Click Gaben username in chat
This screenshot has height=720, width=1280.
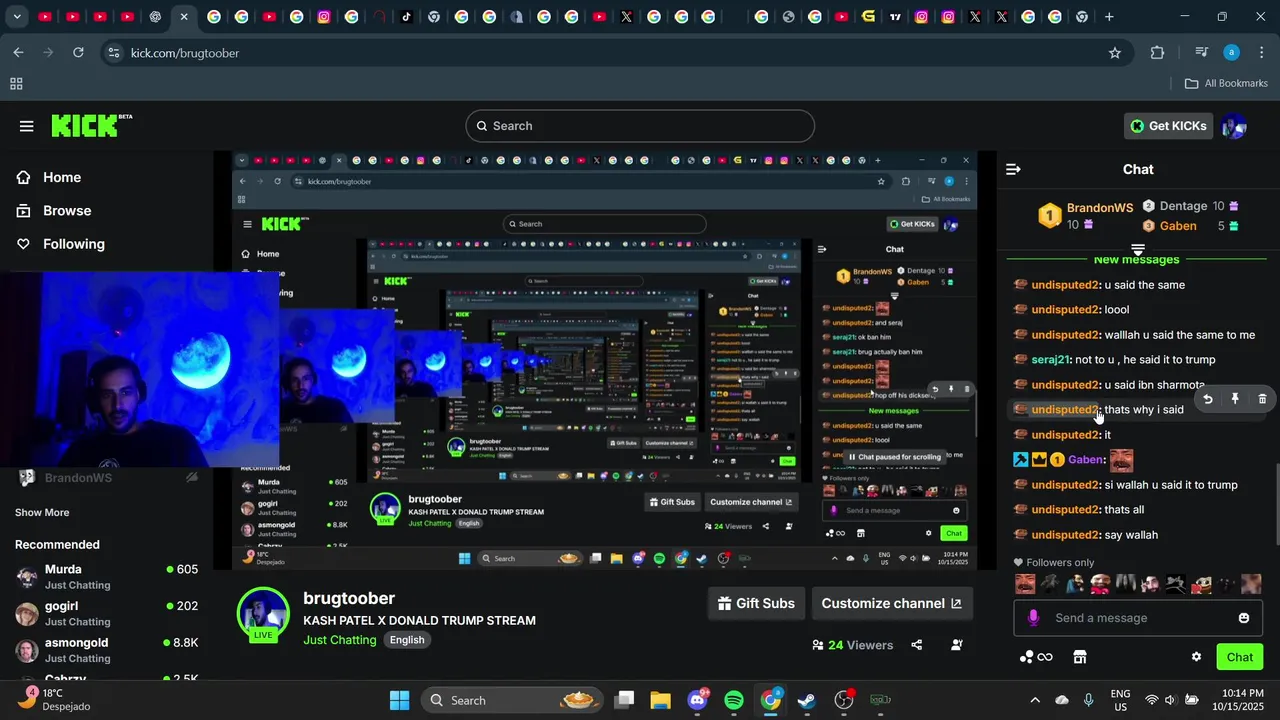1085,460
